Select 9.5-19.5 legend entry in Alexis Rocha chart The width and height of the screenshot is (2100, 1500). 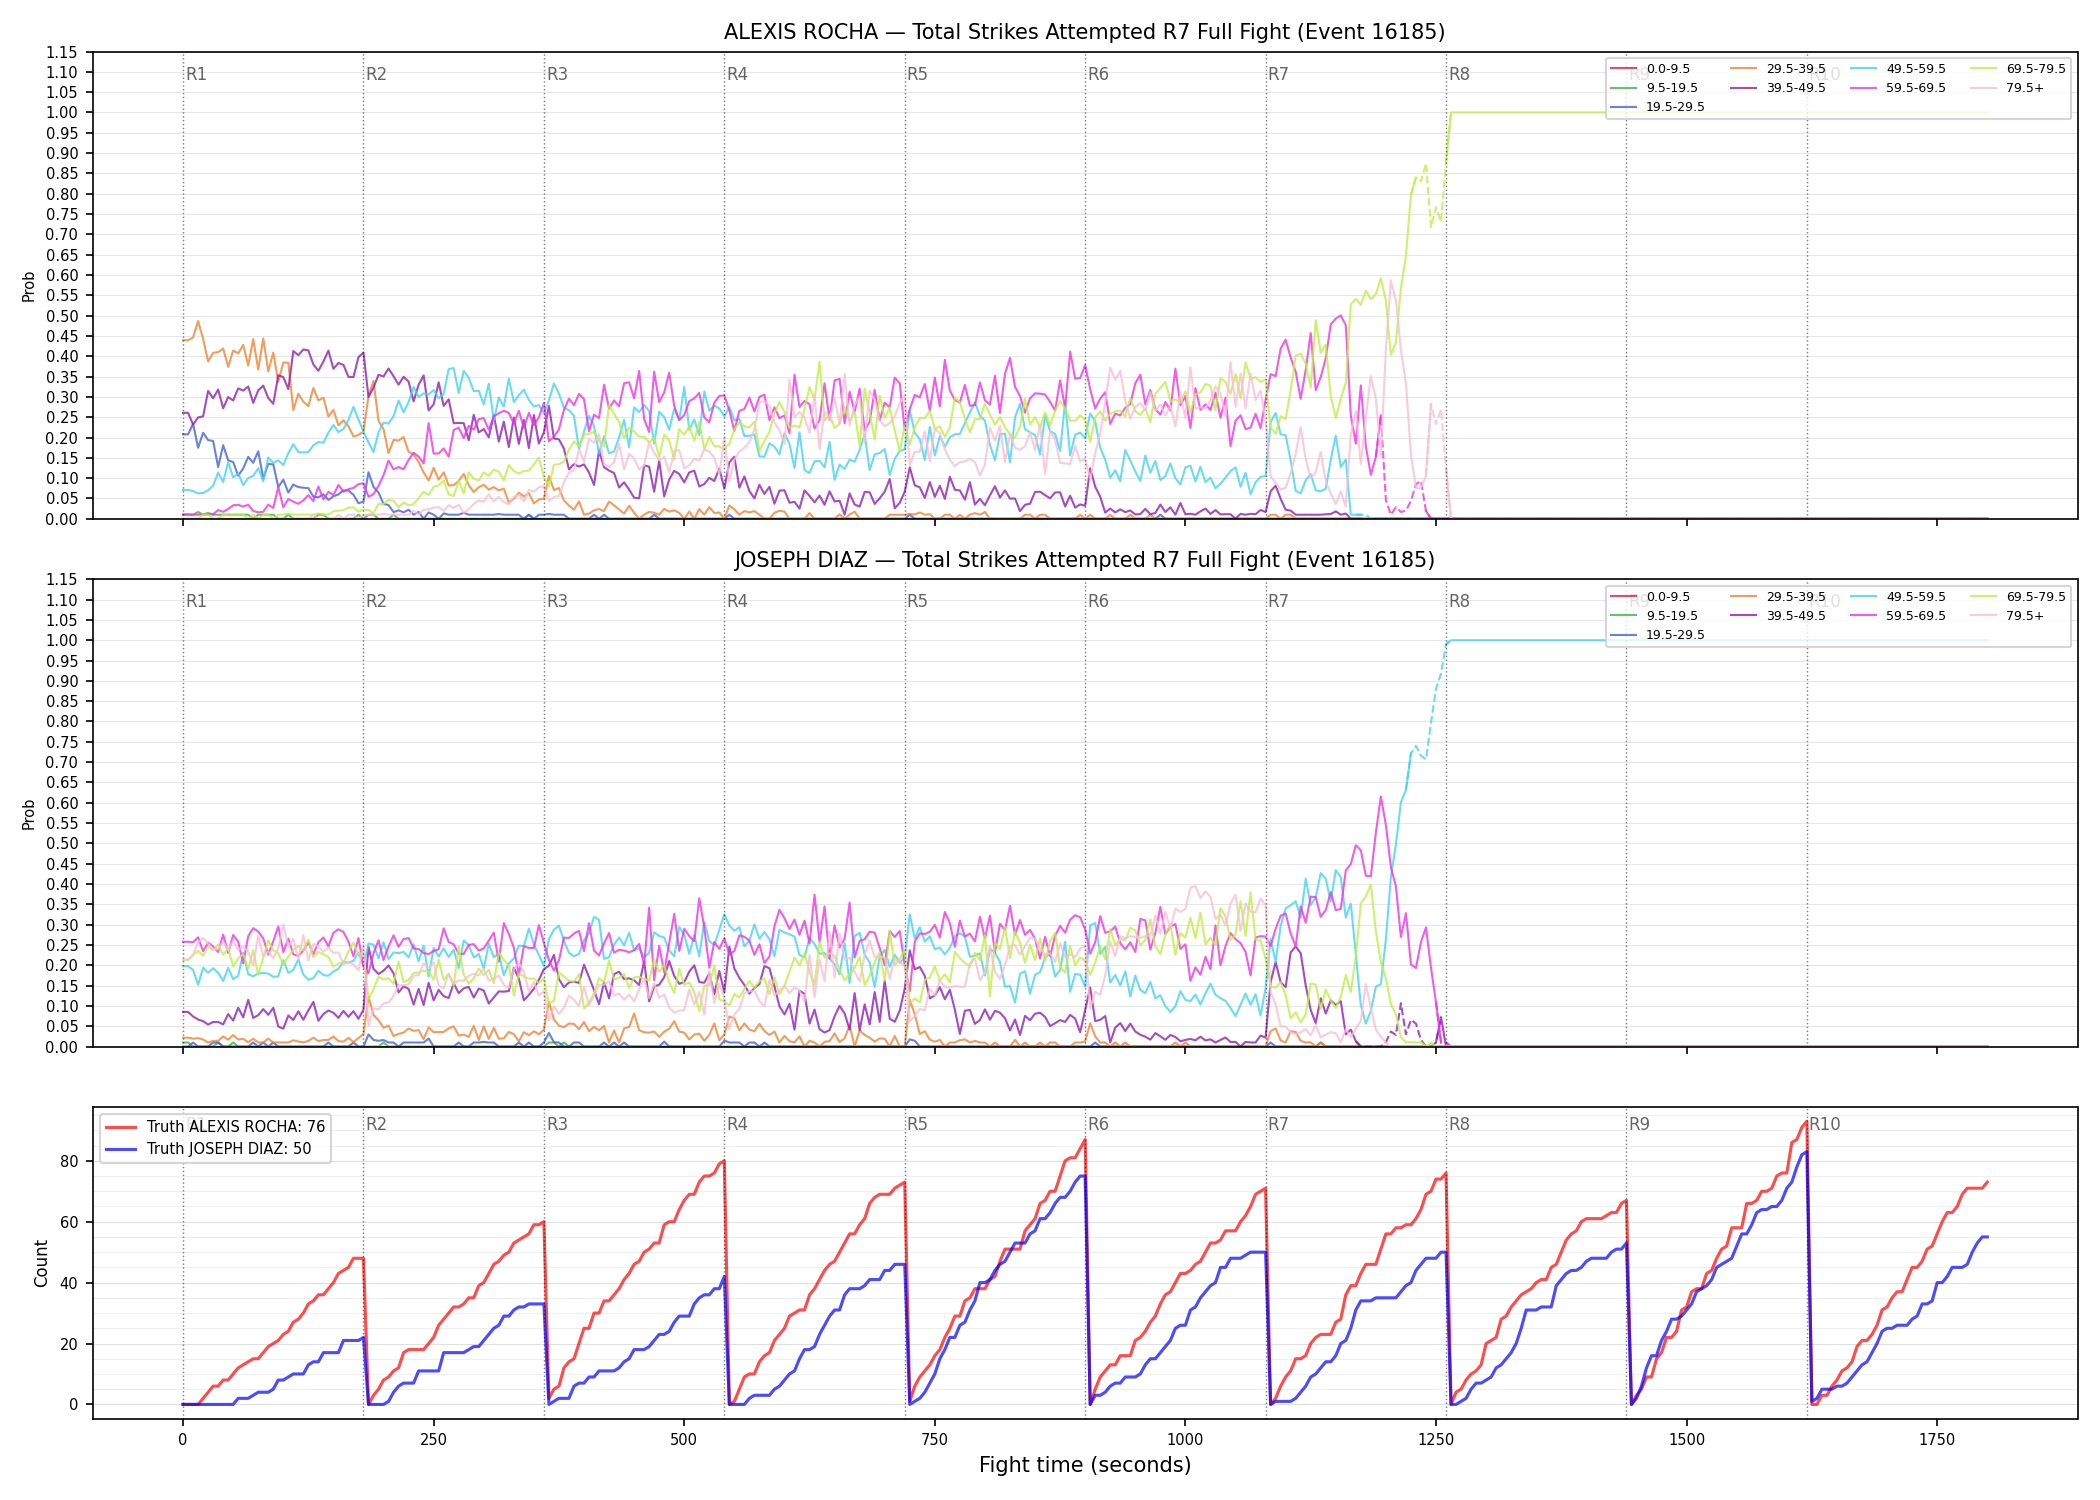(x=1654, y=88)
